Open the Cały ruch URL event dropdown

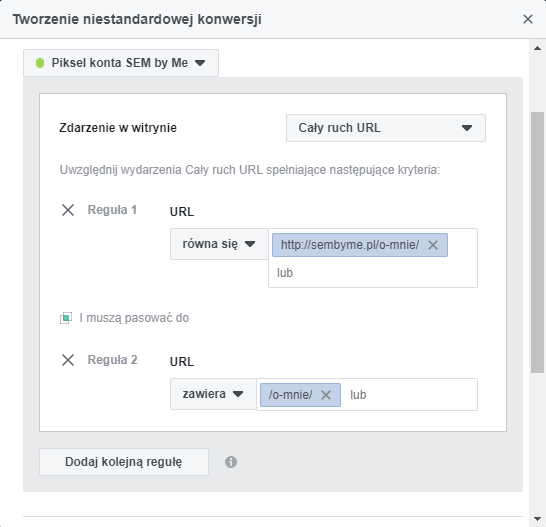[386, 128]
